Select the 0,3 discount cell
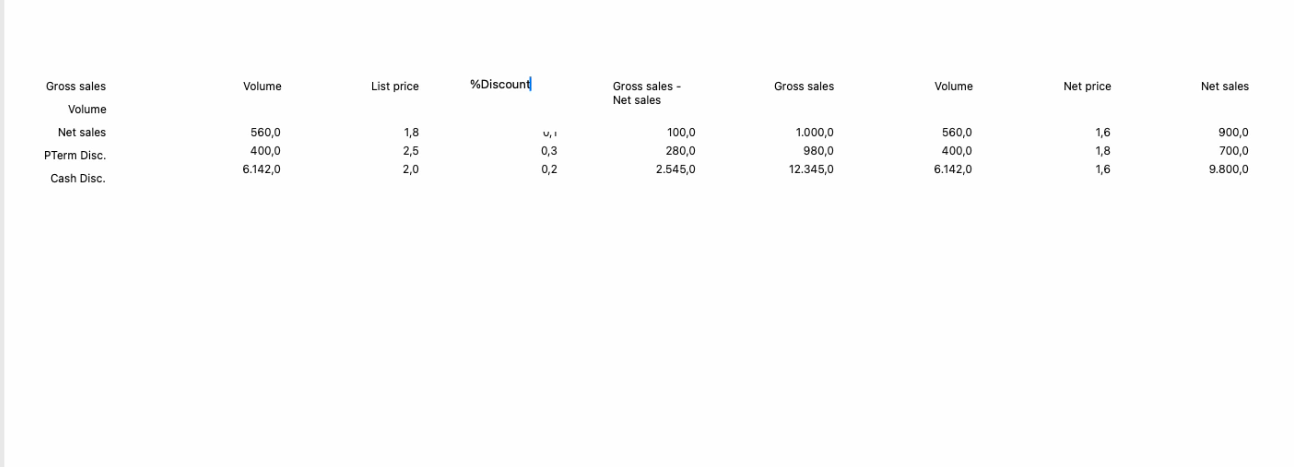Viewport: 1294px width, 467px height. point(548,151)
